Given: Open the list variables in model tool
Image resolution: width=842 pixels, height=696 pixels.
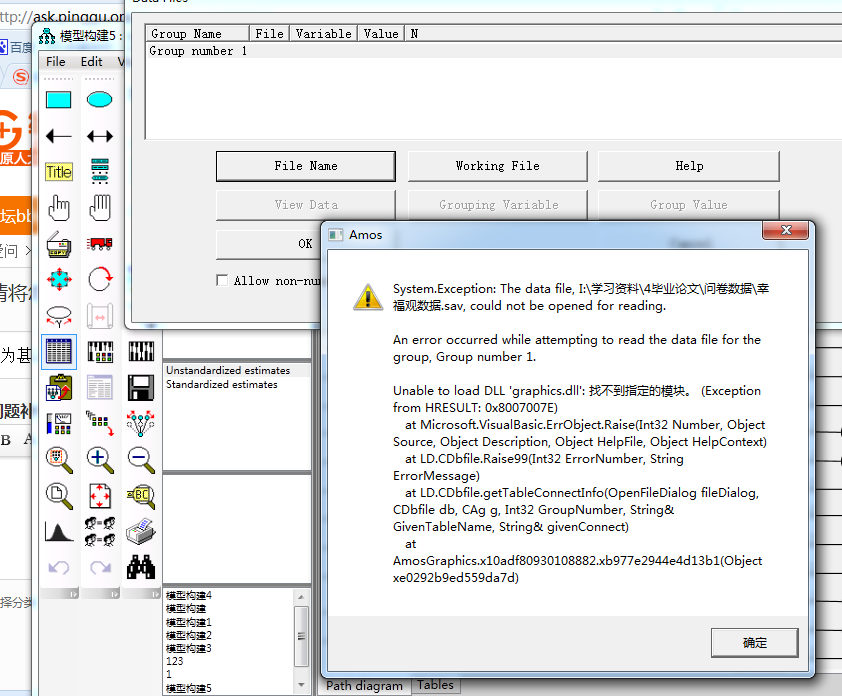Looking at the screenshot, I should click(x=99, y=172).
